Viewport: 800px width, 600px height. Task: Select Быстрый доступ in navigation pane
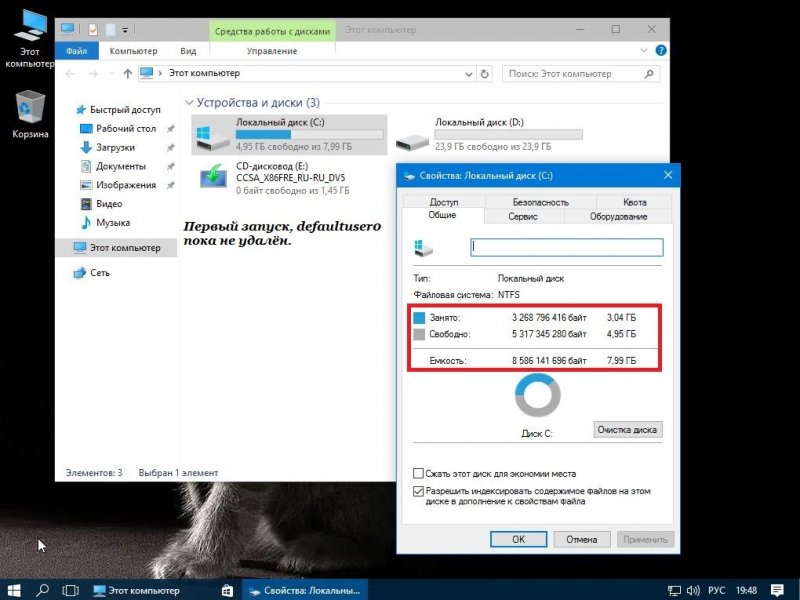[125, 110]
